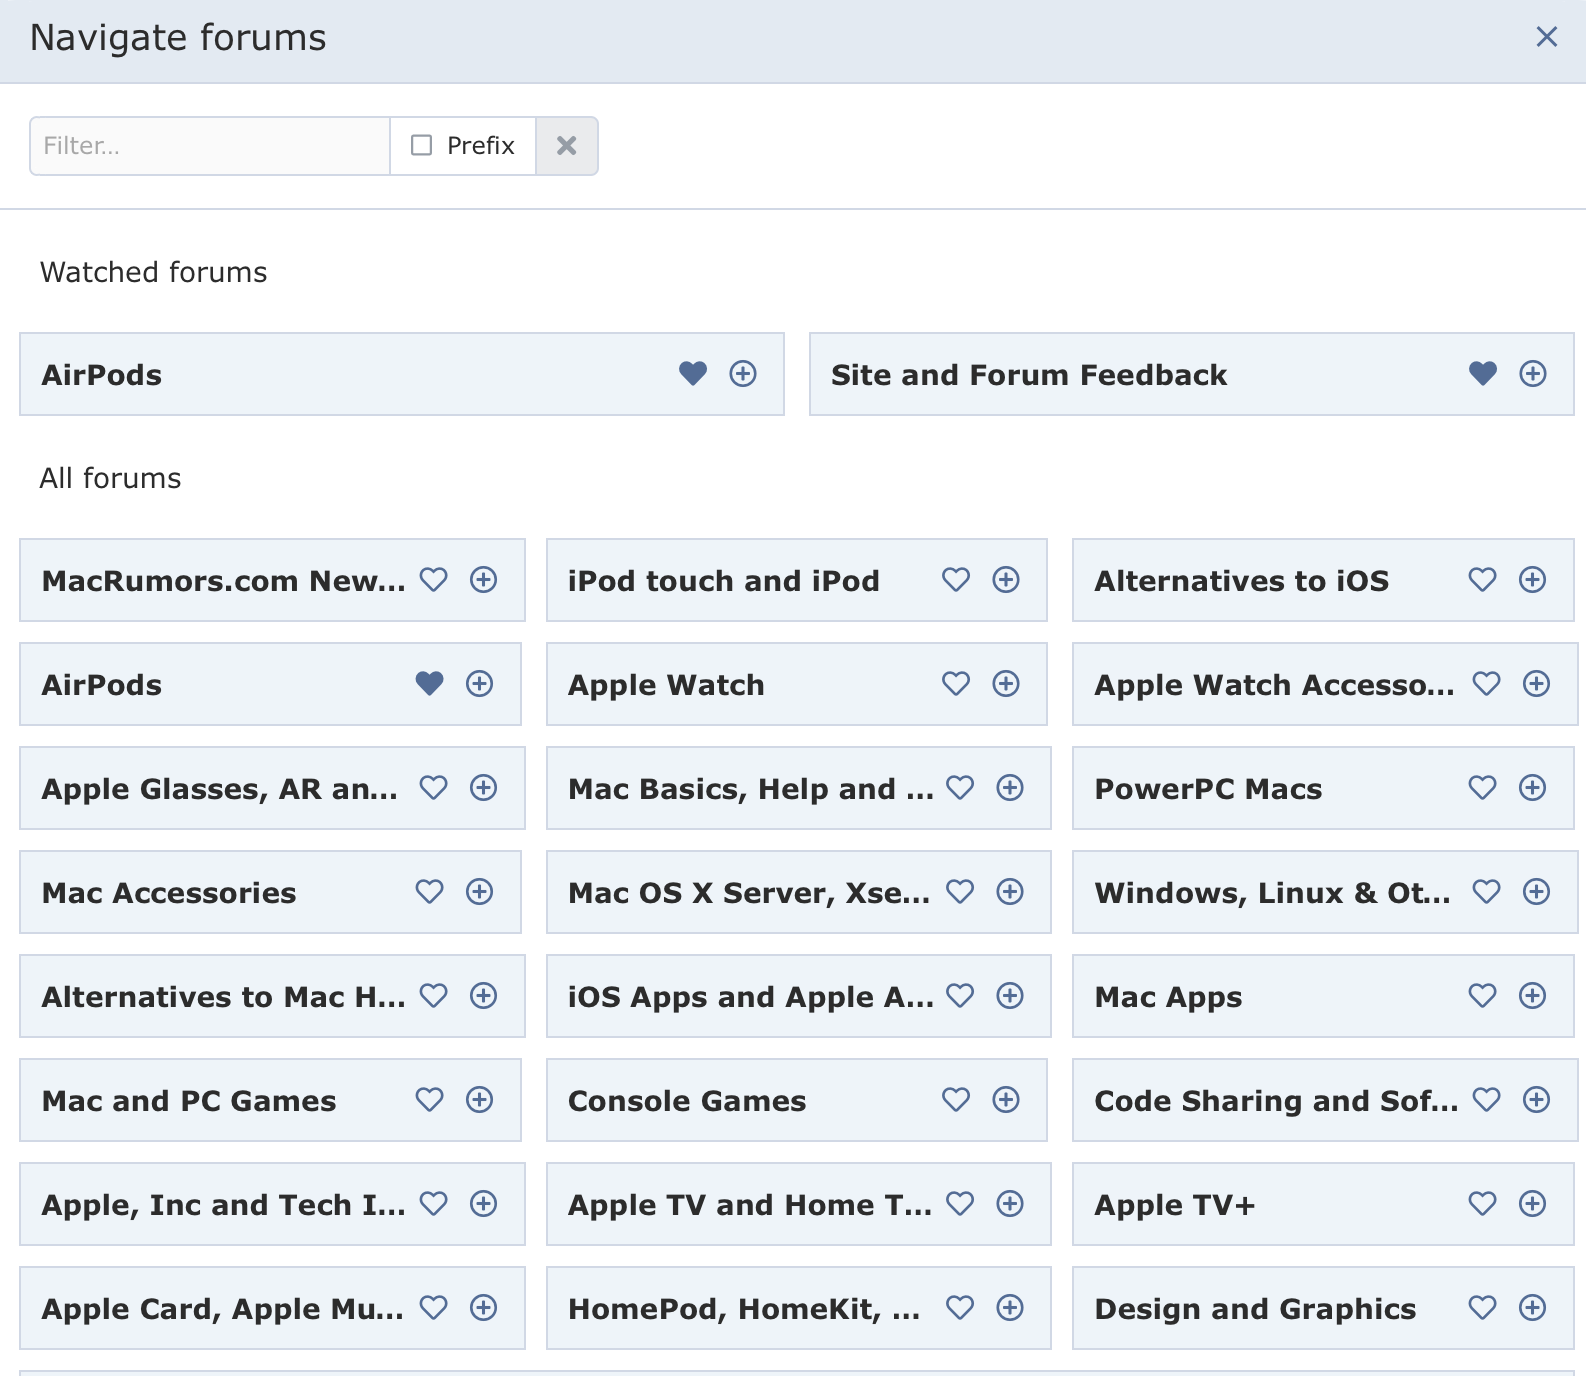Click plus icon for Code Sharing forum

(x=1537, y=1100)
